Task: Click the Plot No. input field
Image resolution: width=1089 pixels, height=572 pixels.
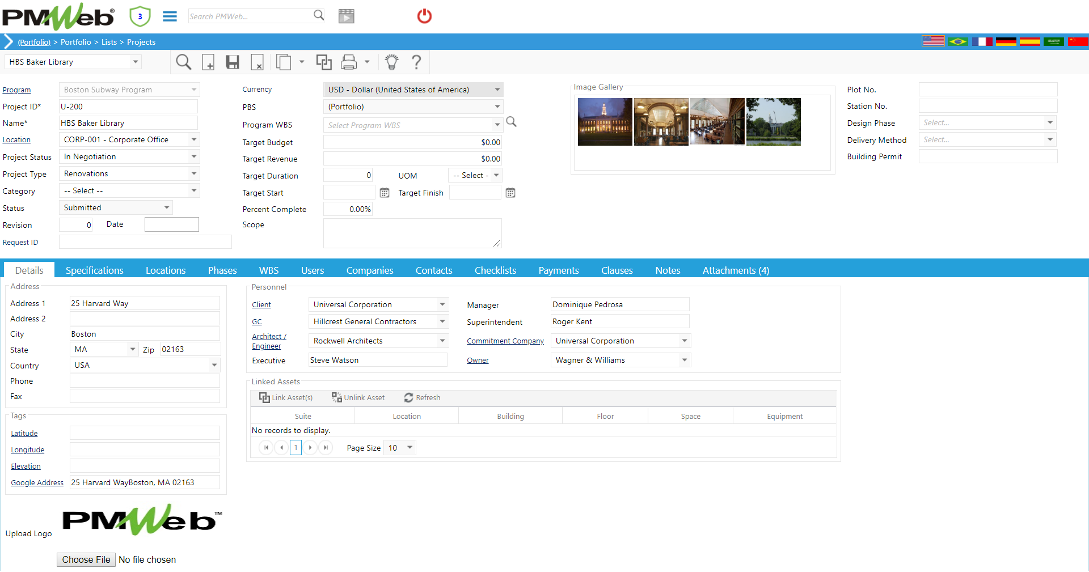Action: 988,90
